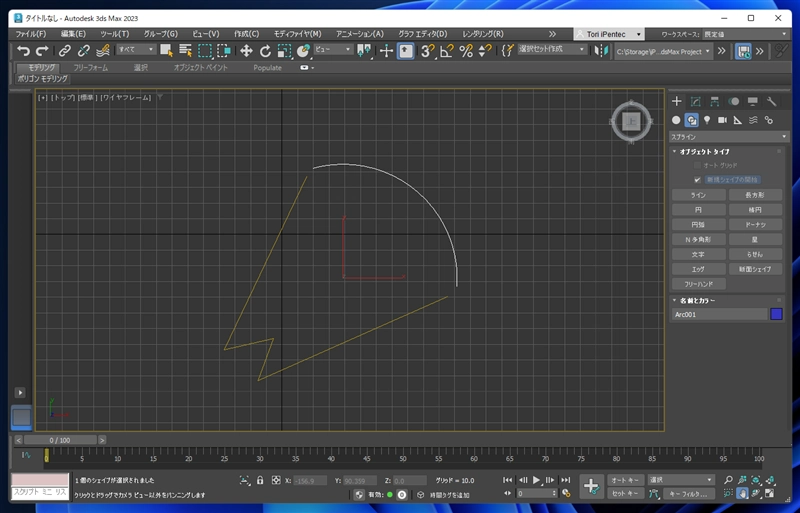This screenshot has width=800, height=513.
Task: Click the 円弧 arc button
Action: pos(698,225)
